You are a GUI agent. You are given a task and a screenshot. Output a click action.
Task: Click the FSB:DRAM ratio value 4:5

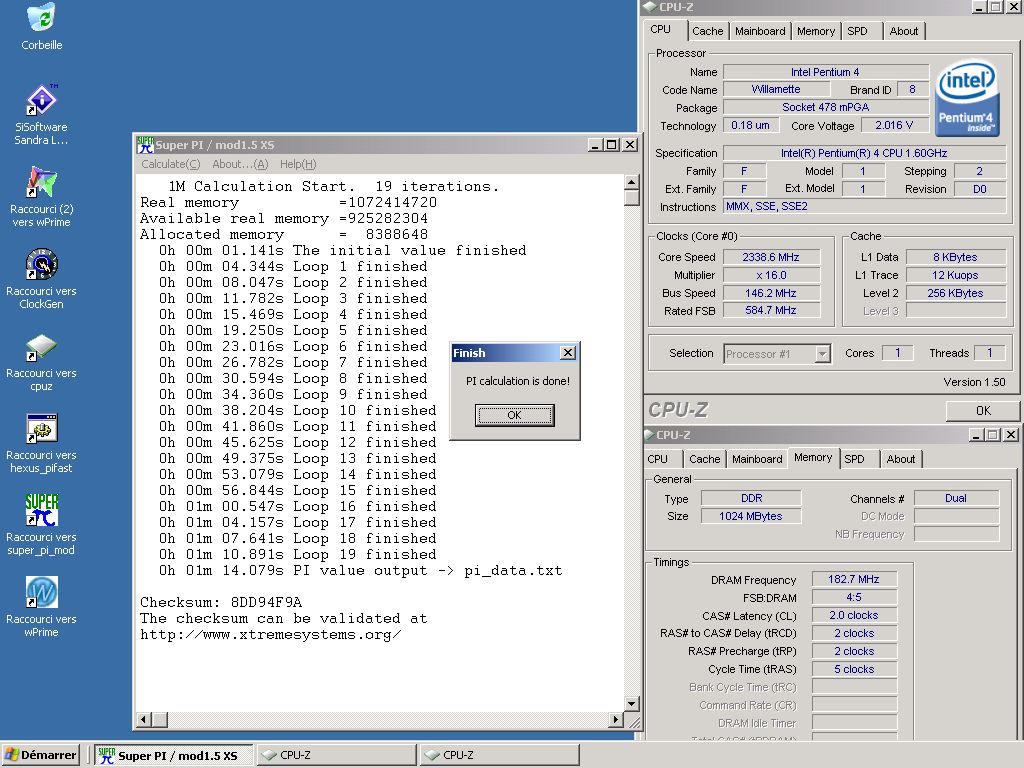point(854,597)
